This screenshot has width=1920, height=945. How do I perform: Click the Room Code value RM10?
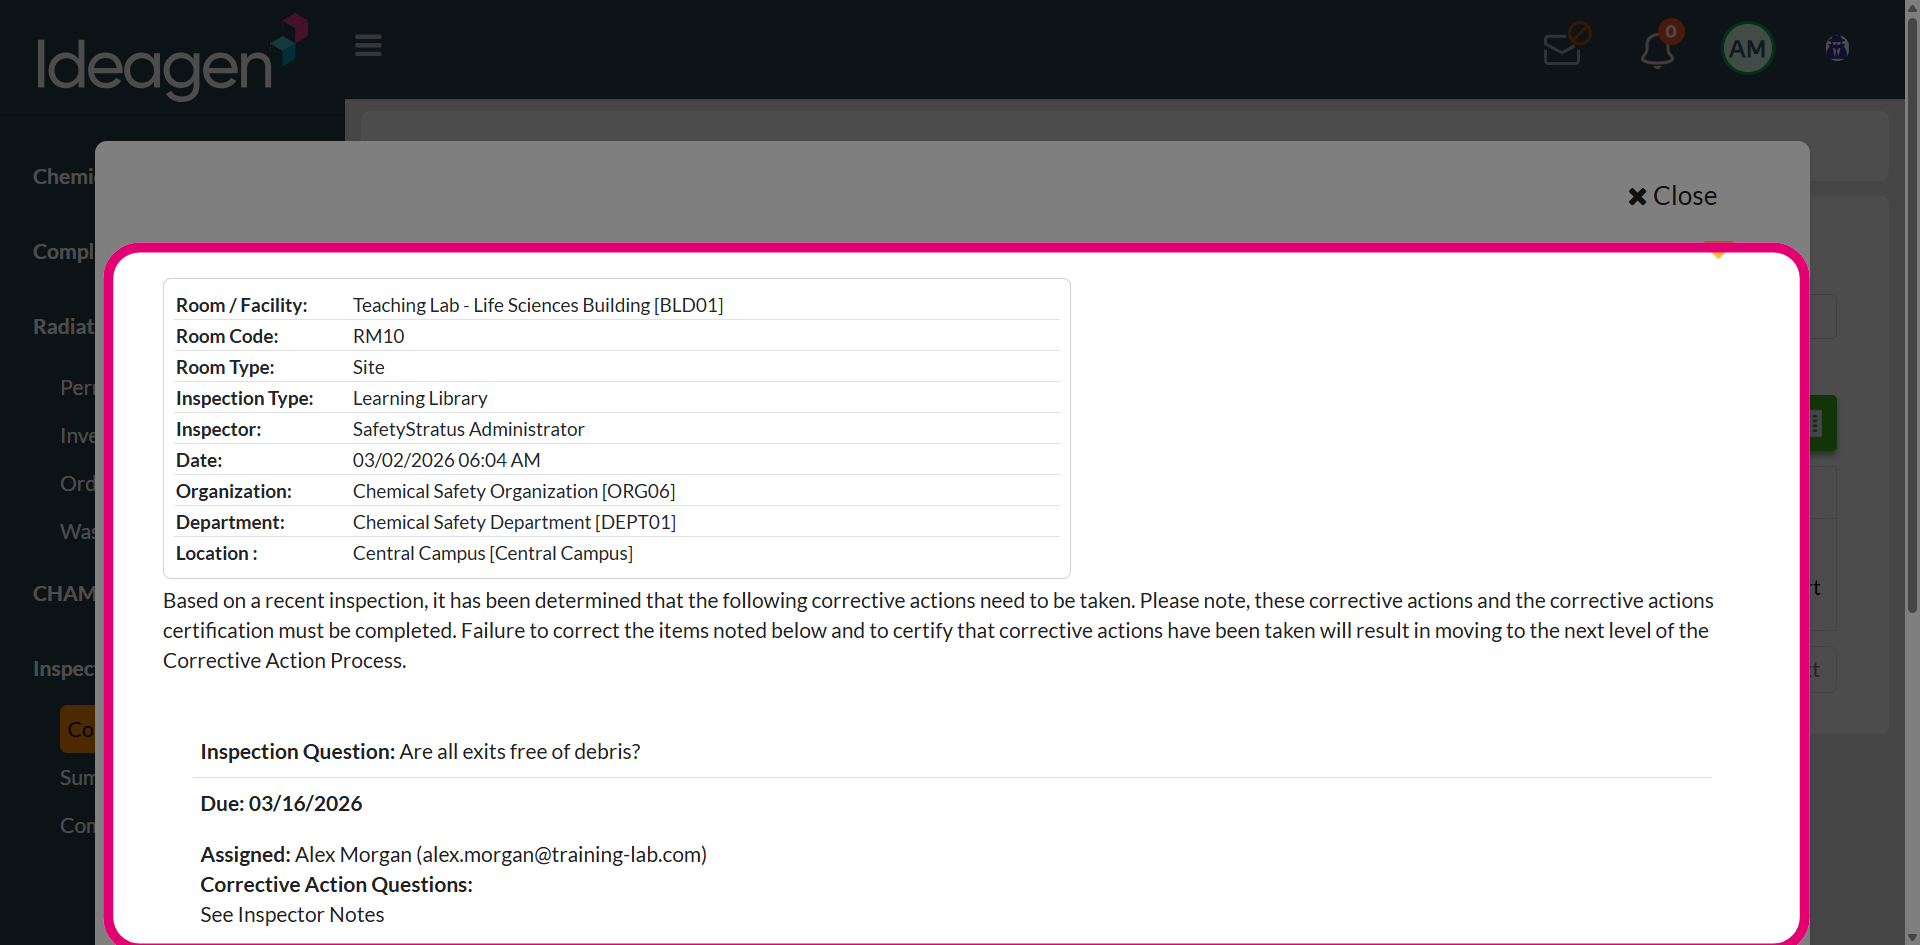click(x=378, y=336)
